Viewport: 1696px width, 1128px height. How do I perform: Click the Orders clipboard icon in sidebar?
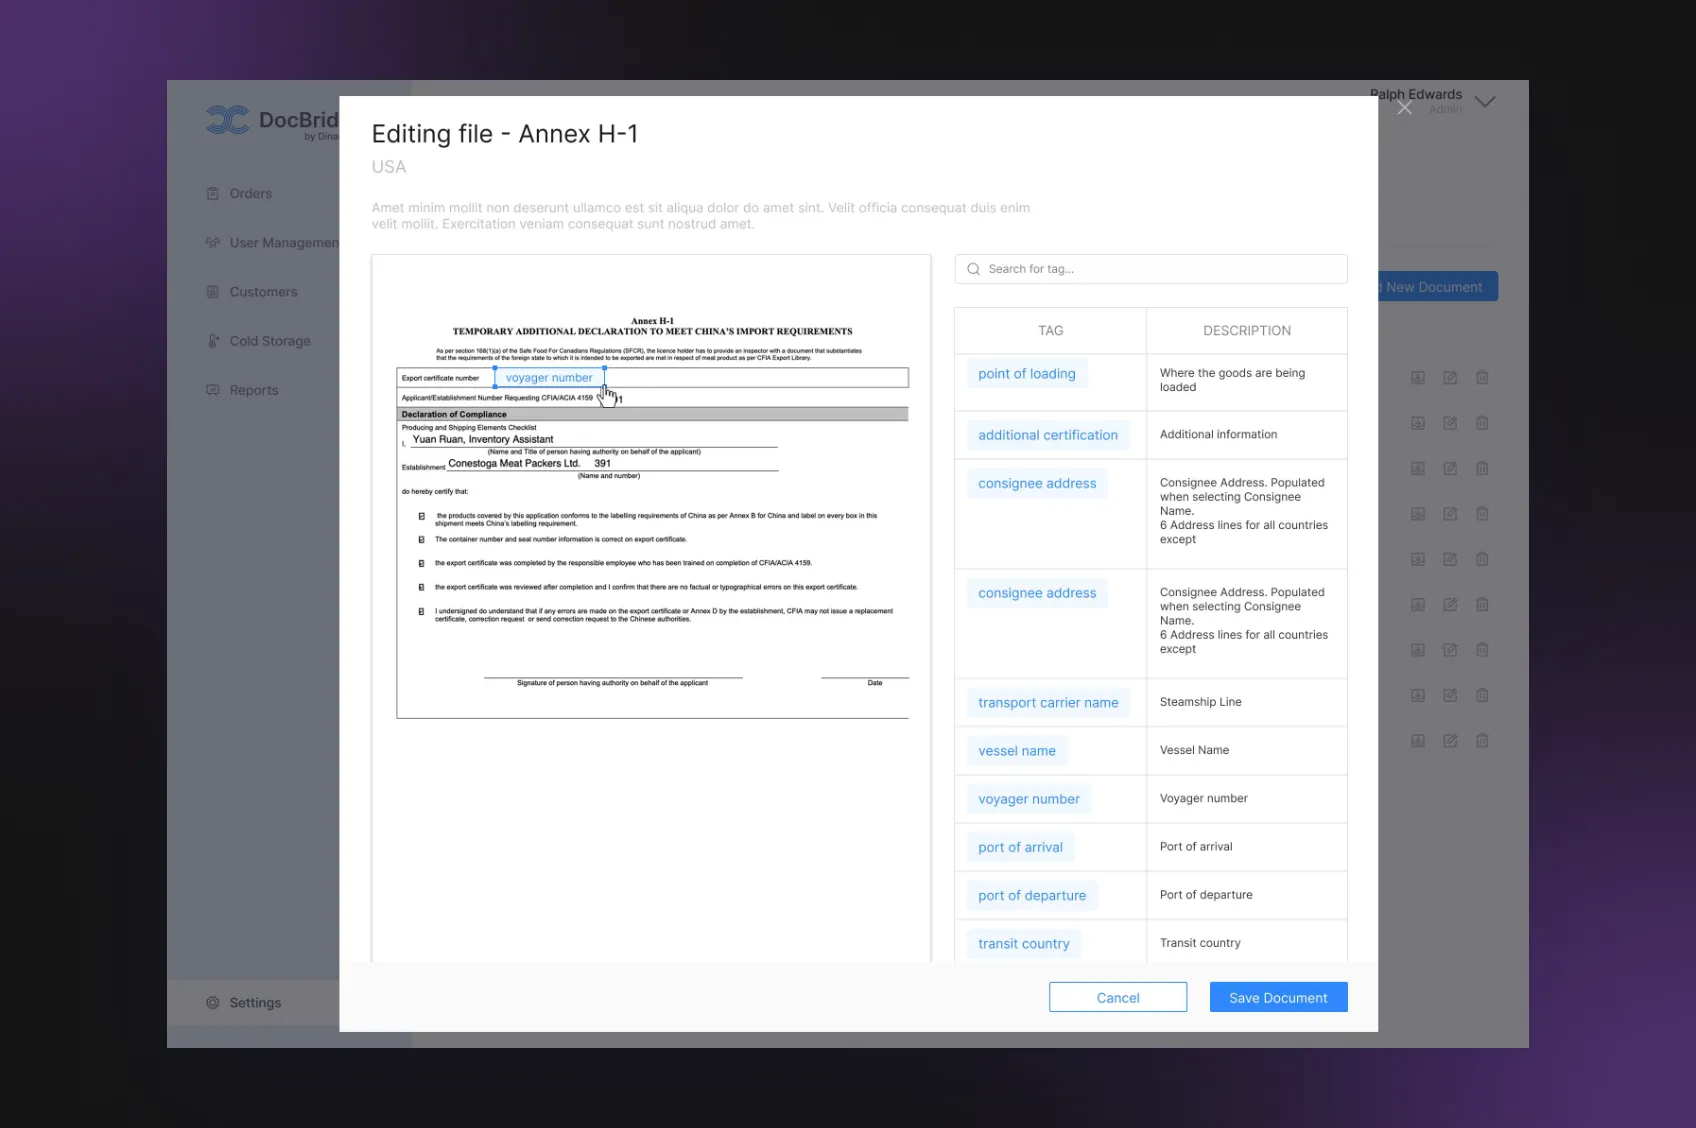212,194
